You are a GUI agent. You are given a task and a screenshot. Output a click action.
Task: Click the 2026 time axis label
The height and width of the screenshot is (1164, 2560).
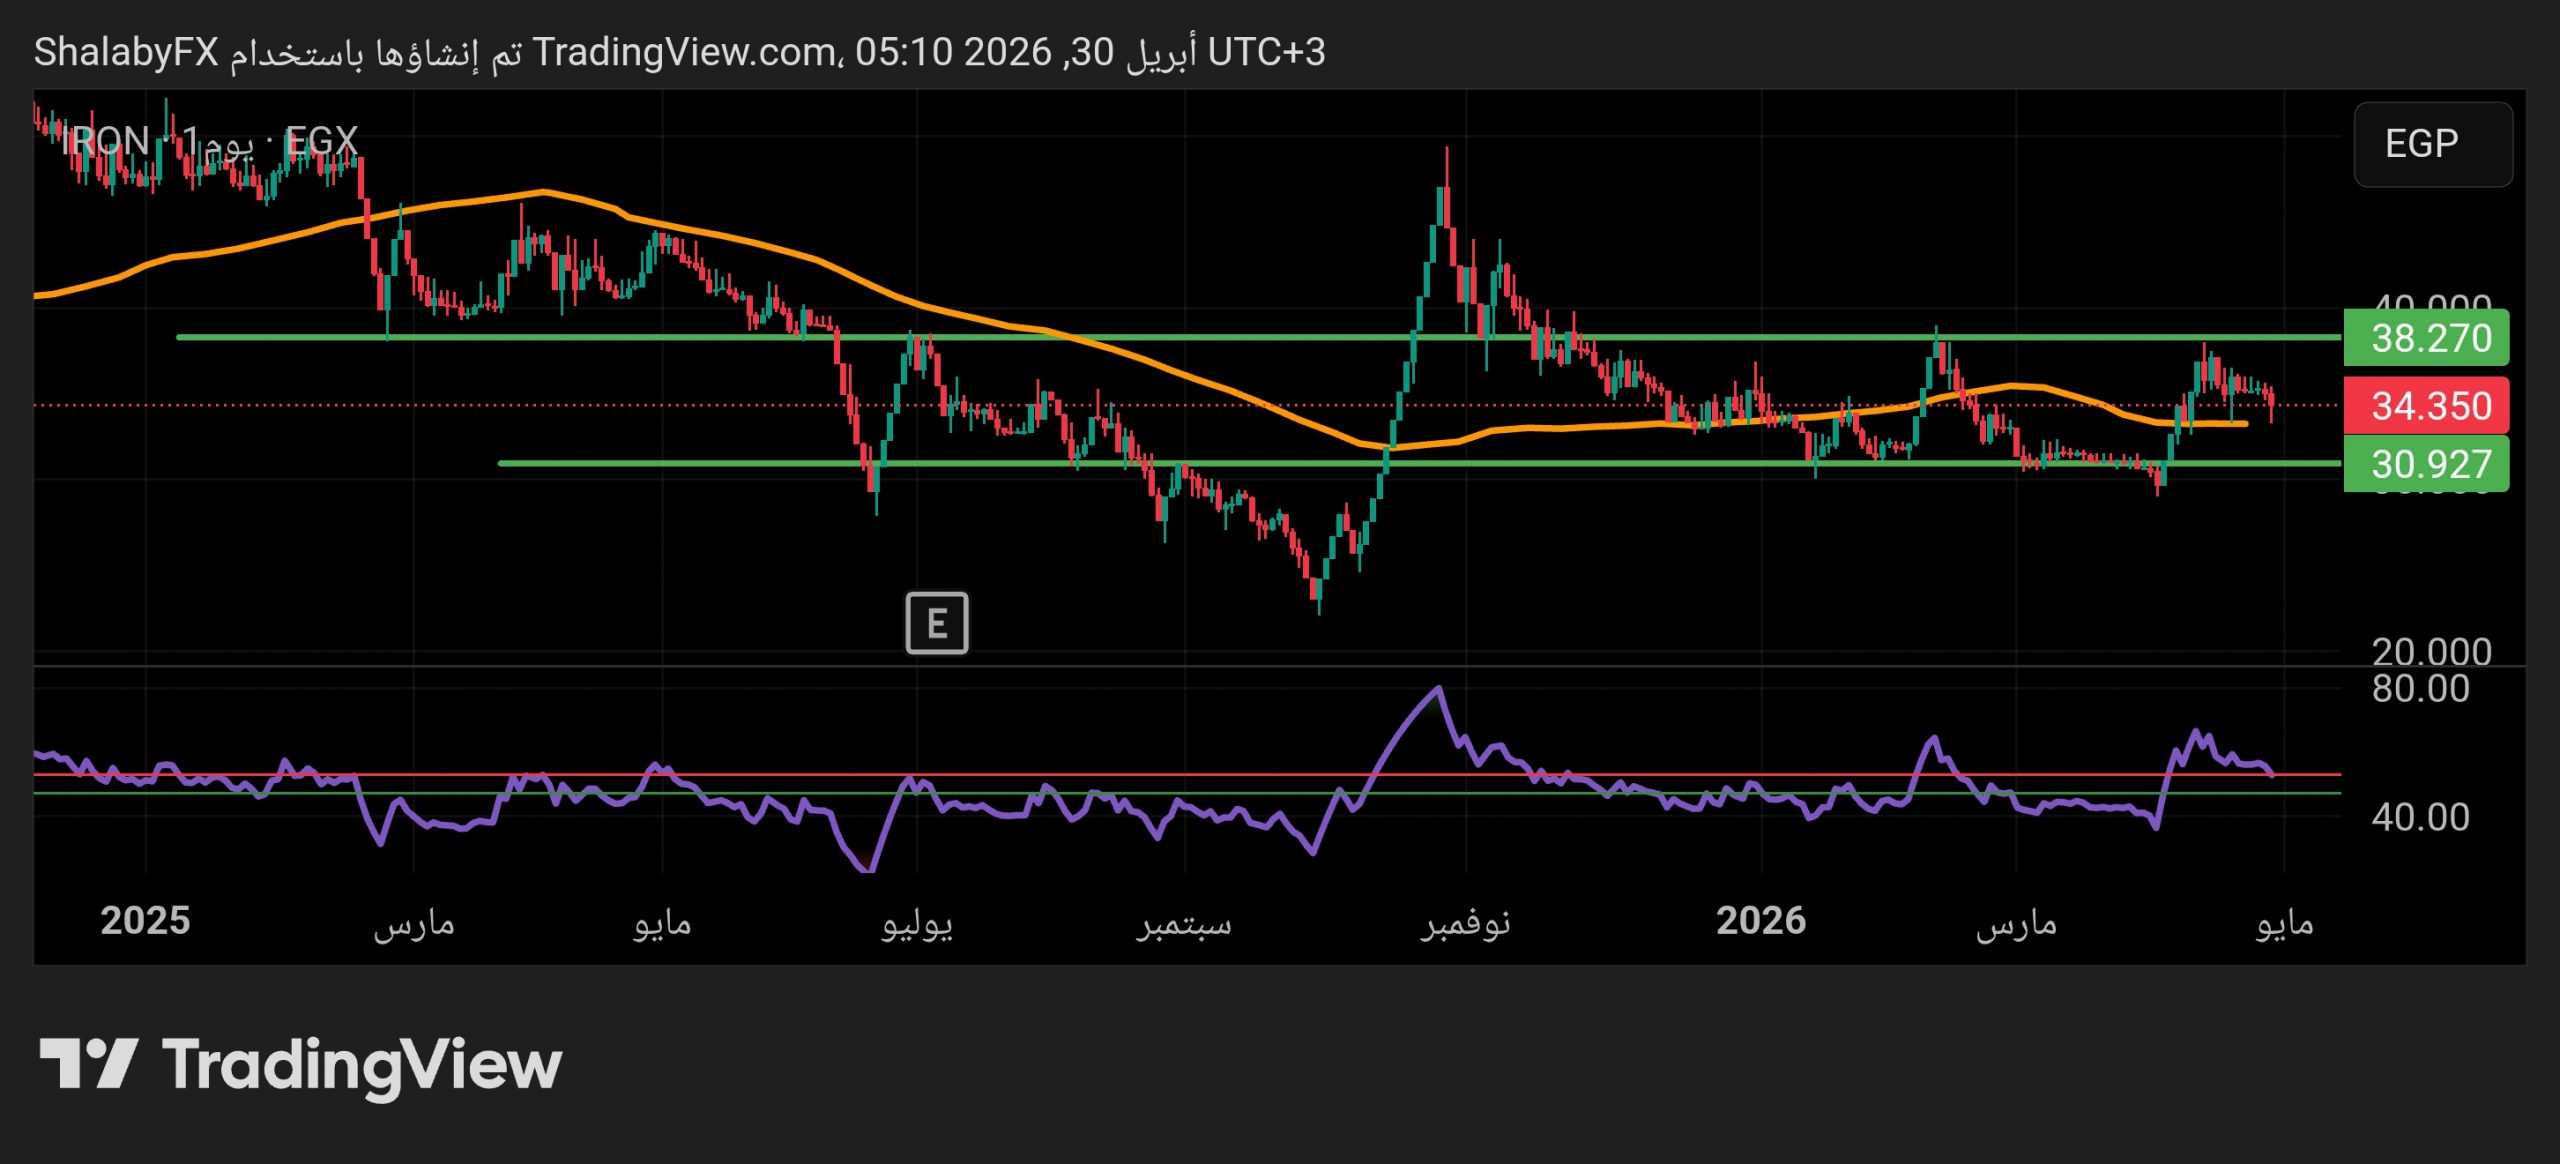pyautogui.click(x=1760, y=921)
